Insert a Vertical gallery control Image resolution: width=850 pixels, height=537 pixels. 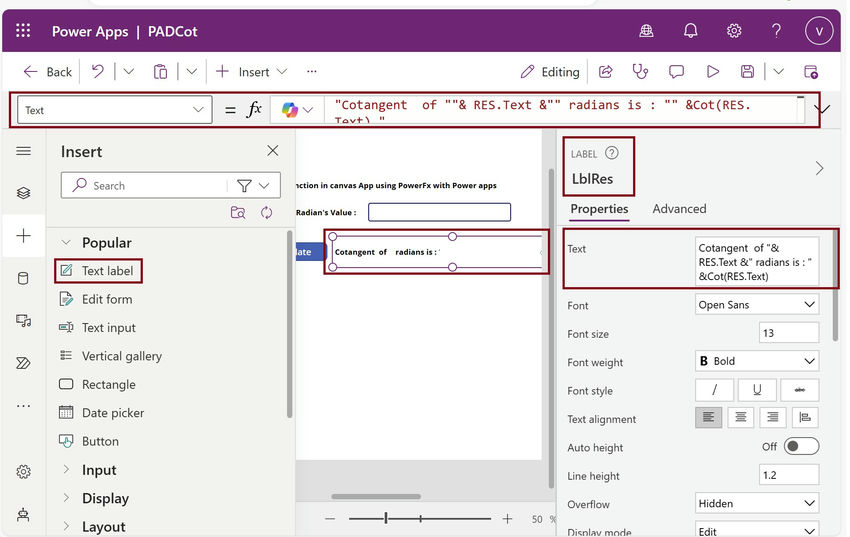pos(111,355)
